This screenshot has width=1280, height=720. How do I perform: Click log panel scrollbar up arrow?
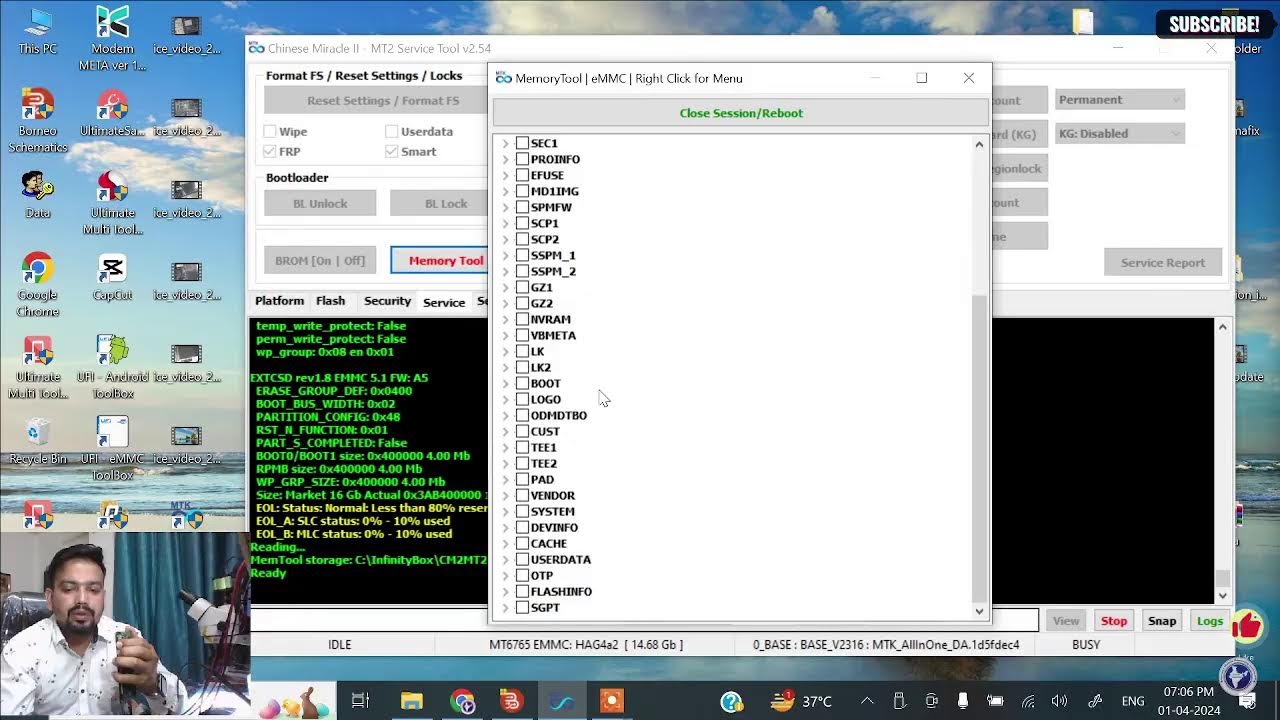[x=1222, y=327]
